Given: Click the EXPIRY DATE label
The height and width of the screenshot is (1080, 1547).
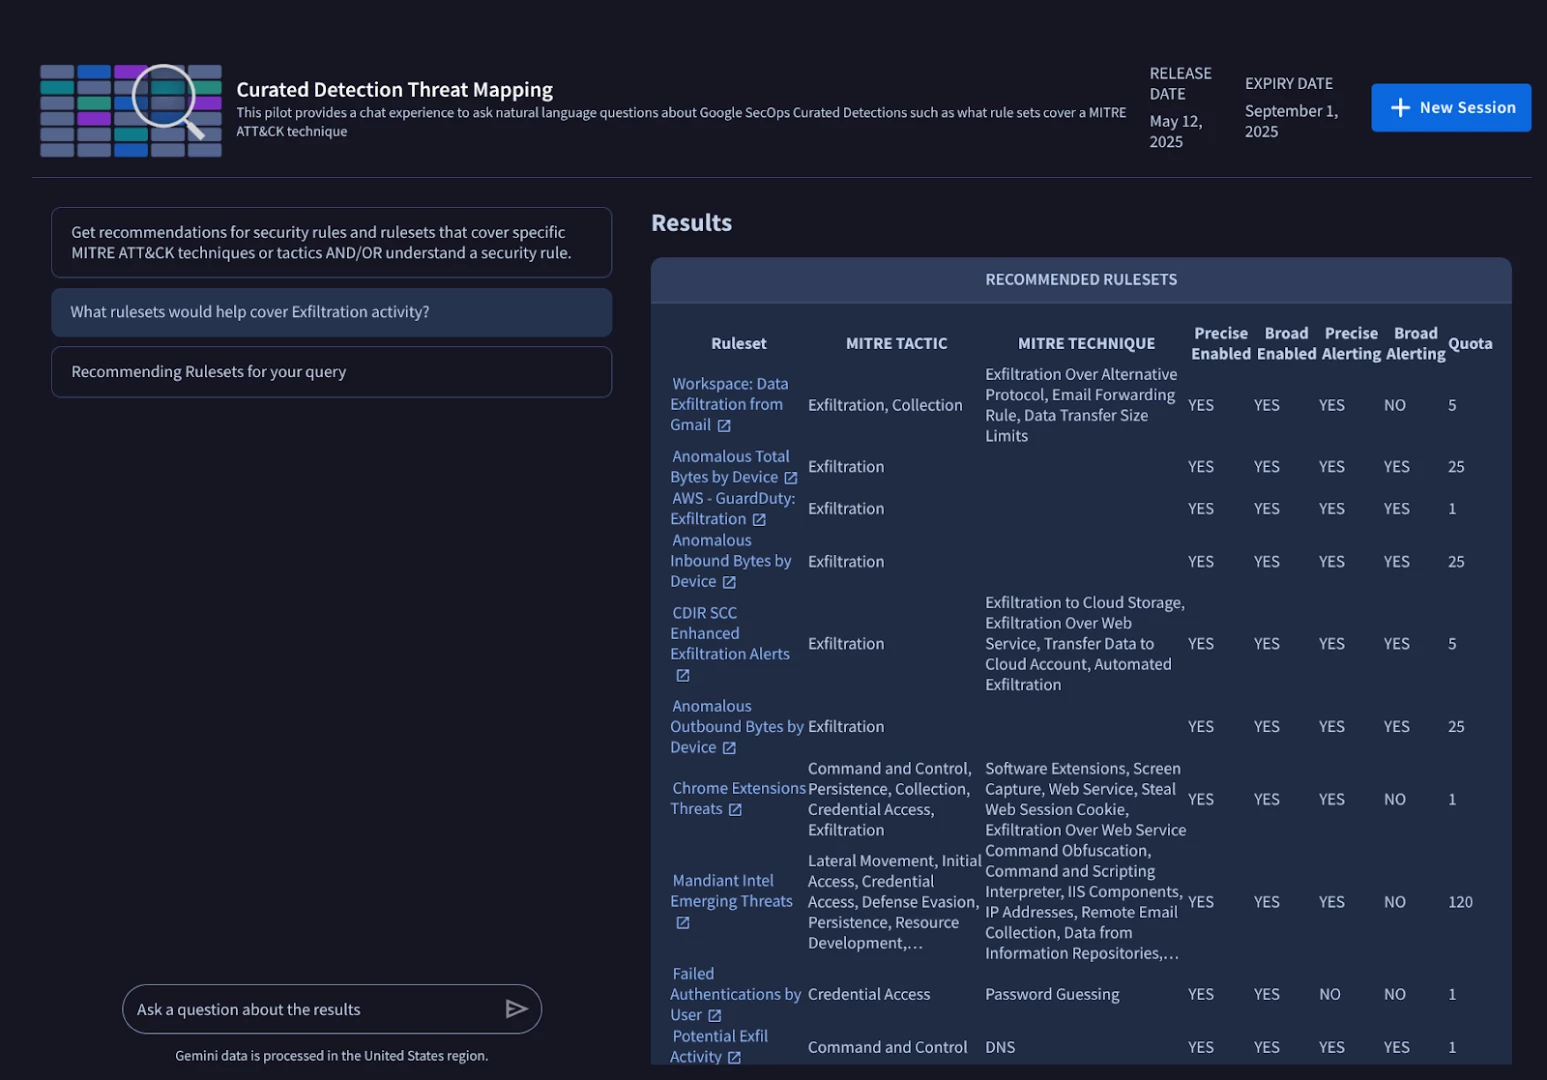Looking at the screenshot, I should click(x=1289, y=83).
